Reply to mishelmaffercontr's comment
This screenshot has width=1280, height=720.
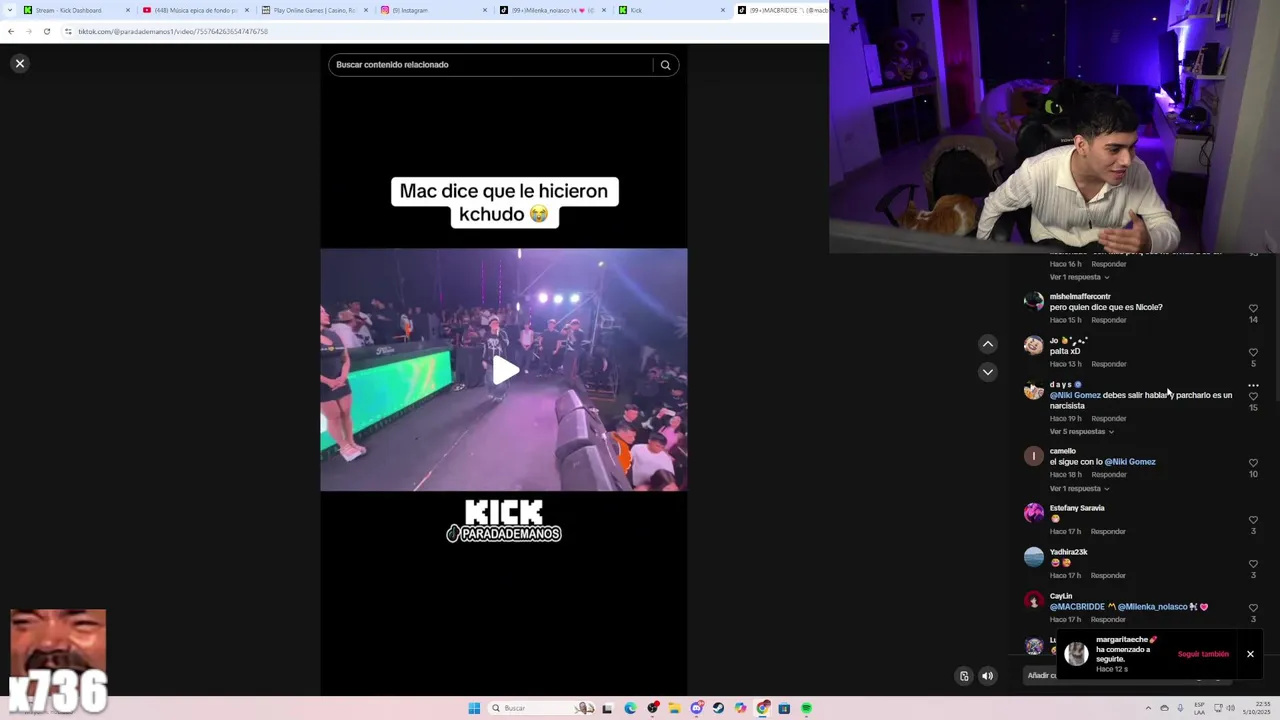[1108, 320]
